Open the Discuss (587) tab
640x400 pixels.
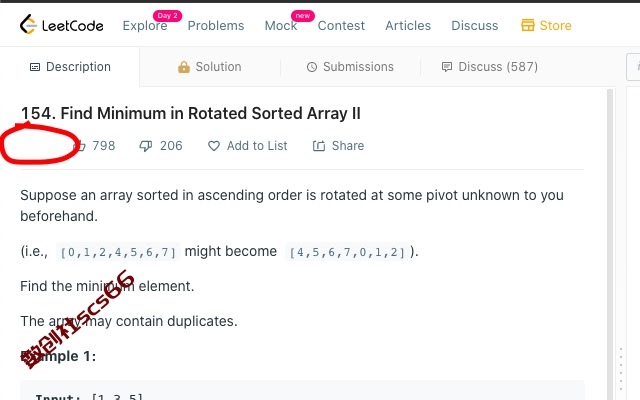(x=490, y=67)
